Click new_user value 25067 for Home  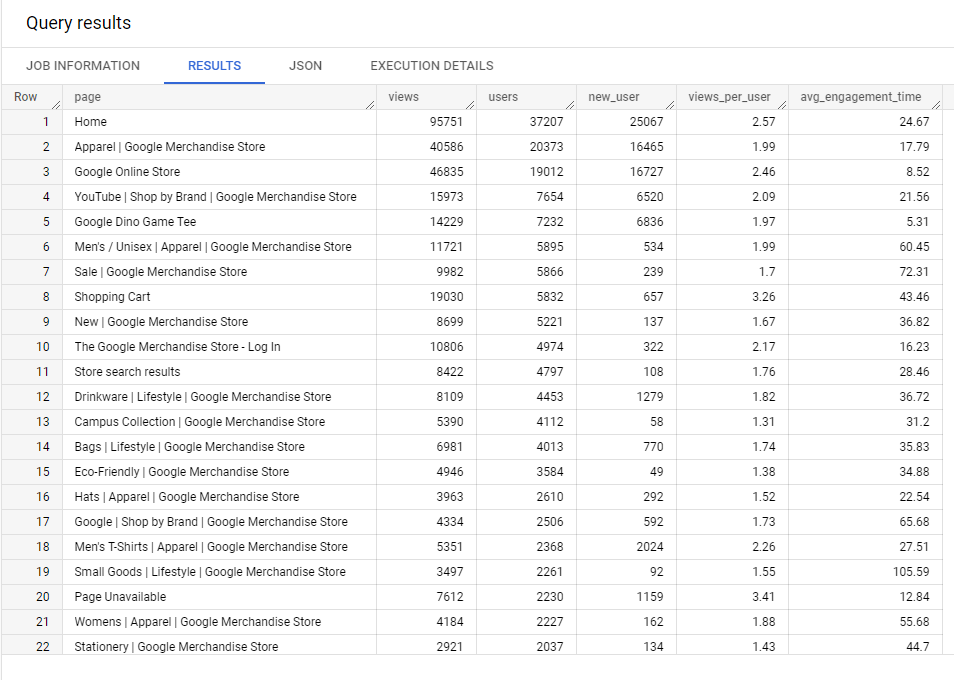pyautogui.click(x=646, y=122)
